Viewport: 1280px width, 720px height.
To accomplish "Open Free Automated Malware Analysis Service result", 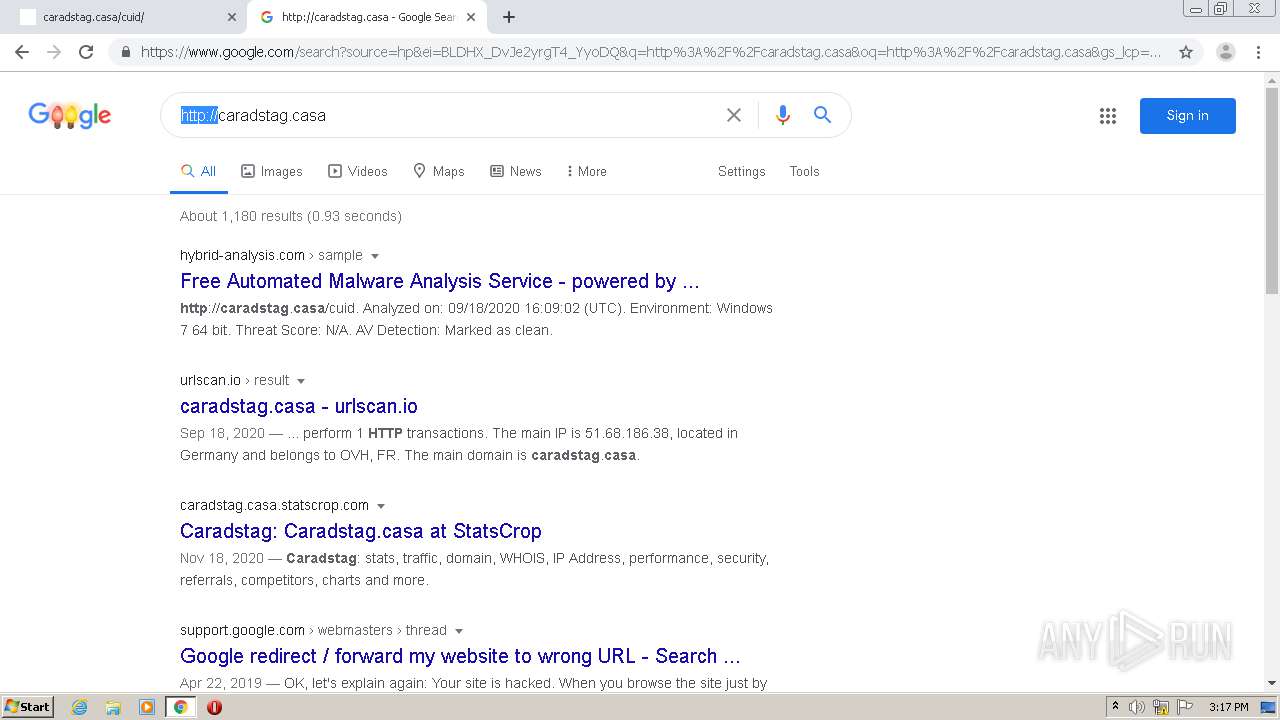I will (x=440, y=281).
